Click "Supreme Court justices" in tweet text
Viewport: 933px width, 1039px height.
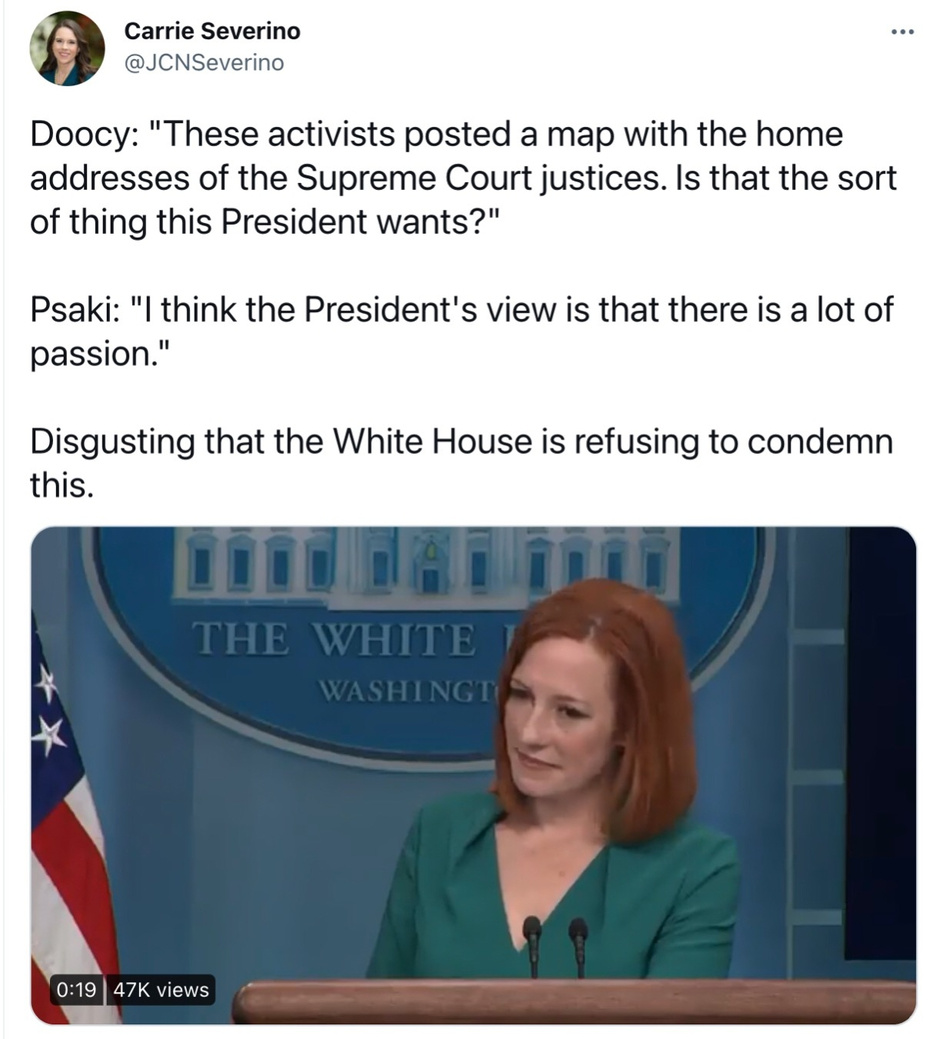[480, 178]
